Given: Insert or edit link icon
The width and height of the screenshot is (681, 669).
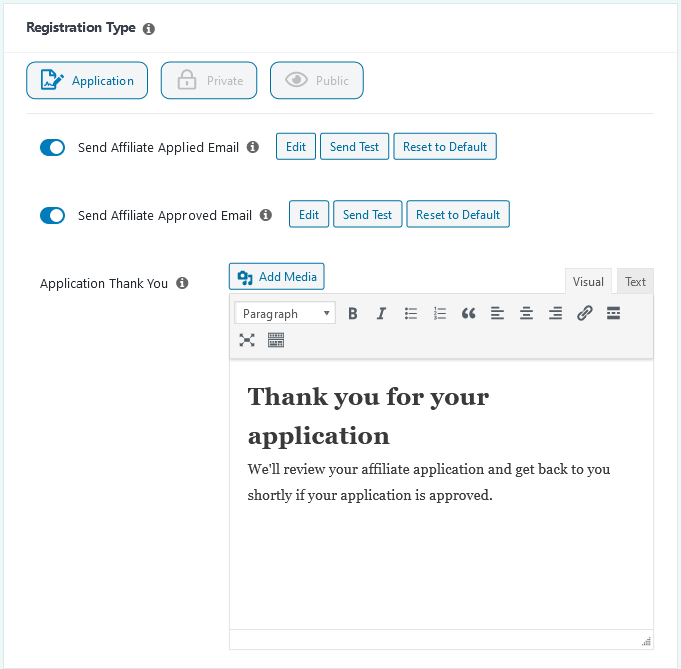Looking at the screenshot, I should 585,313.
